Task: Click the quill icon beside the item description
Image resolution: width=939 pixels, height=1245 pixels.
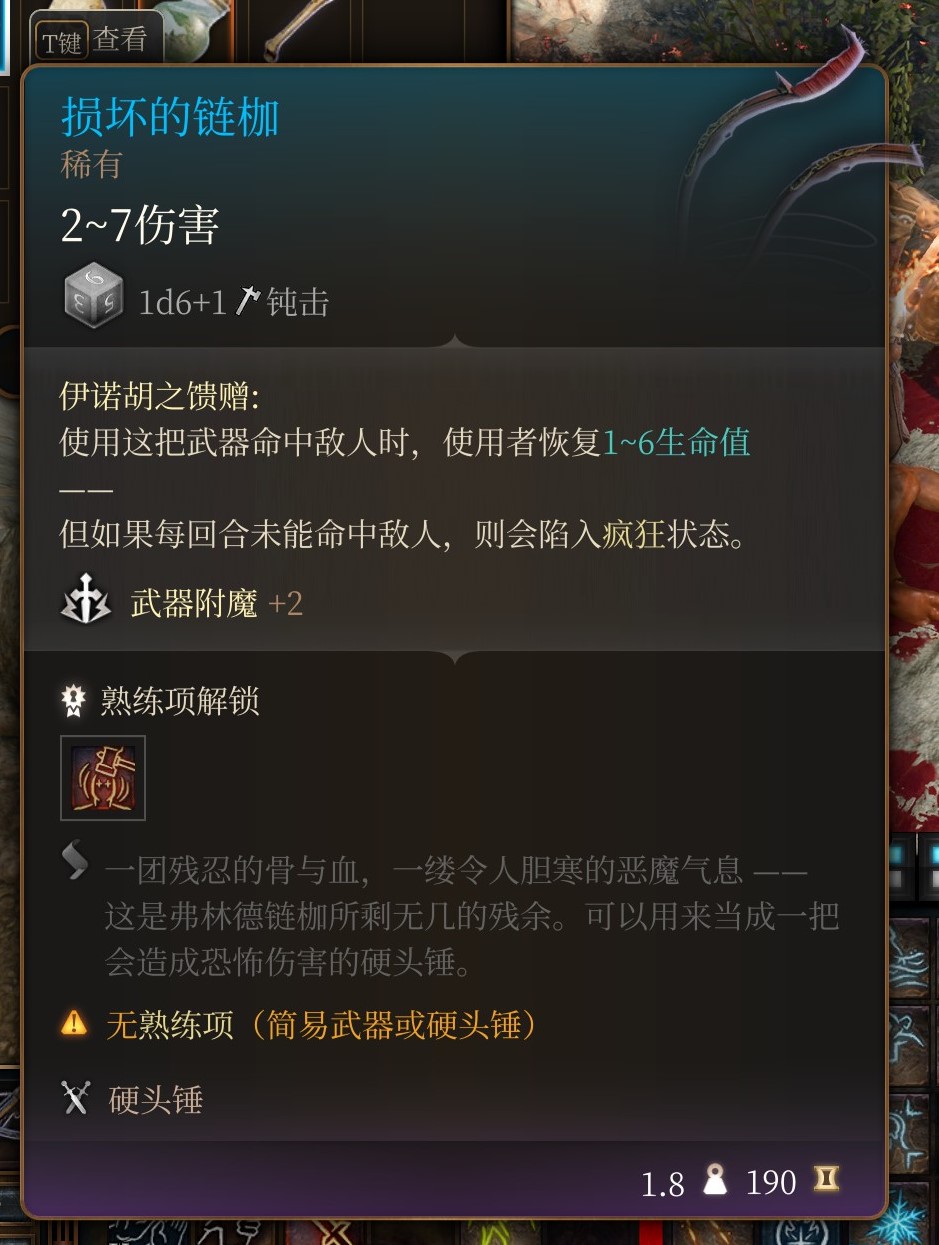Action: pyautogui.click(x=76, y=862)
